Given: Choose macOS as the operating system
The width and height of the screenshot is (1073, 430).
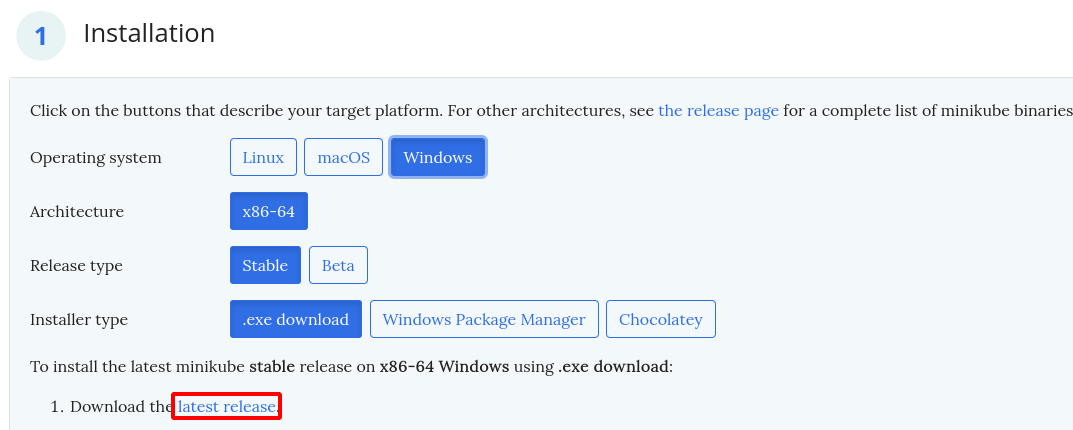Looking at the screenshot, I should coord(344,157).
